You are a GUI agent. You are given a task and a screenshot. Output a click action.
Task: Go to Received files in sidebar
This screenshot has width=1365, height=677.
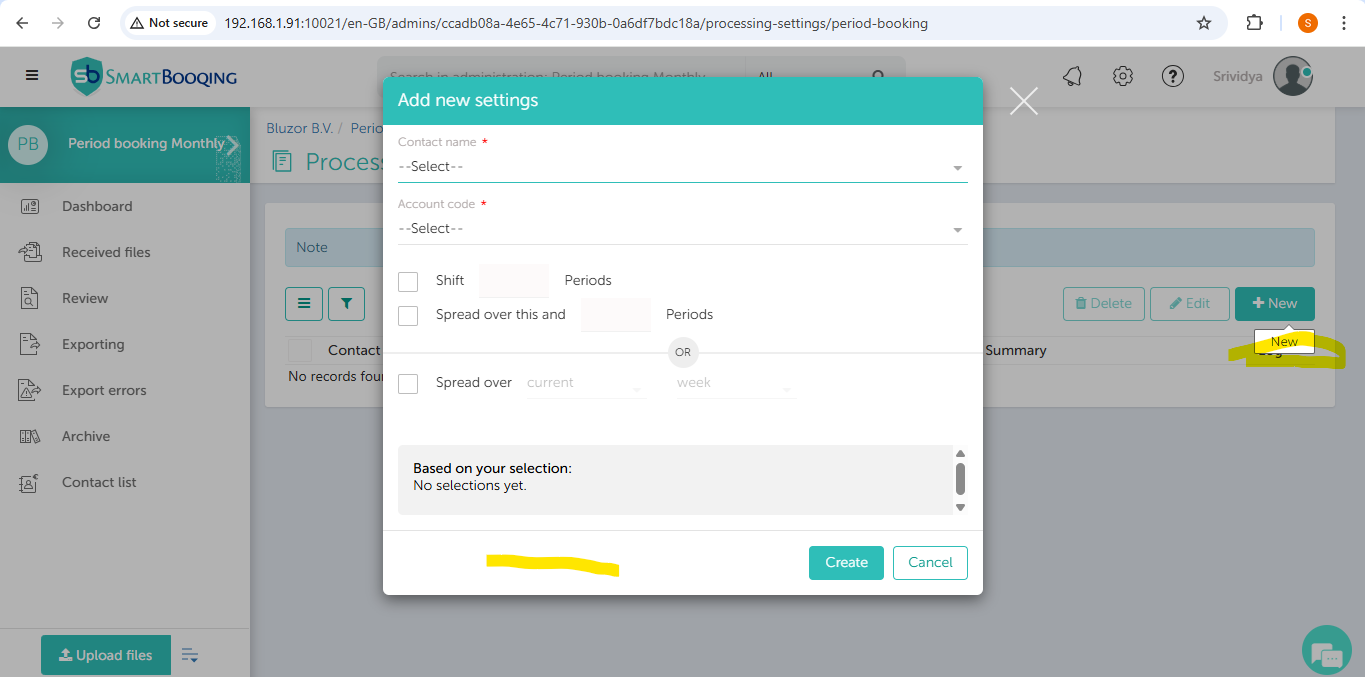pos(106,252)
